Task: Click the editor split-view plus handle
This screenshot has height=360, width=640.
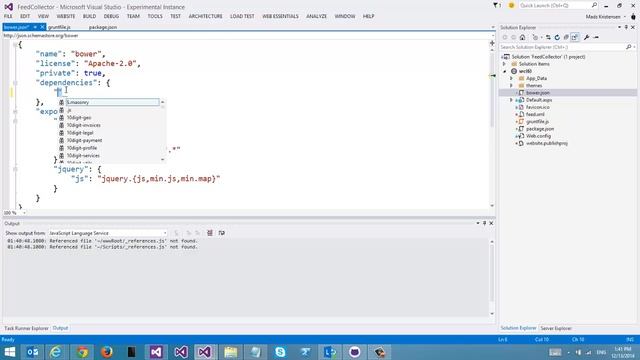Action: click(492, 43)
